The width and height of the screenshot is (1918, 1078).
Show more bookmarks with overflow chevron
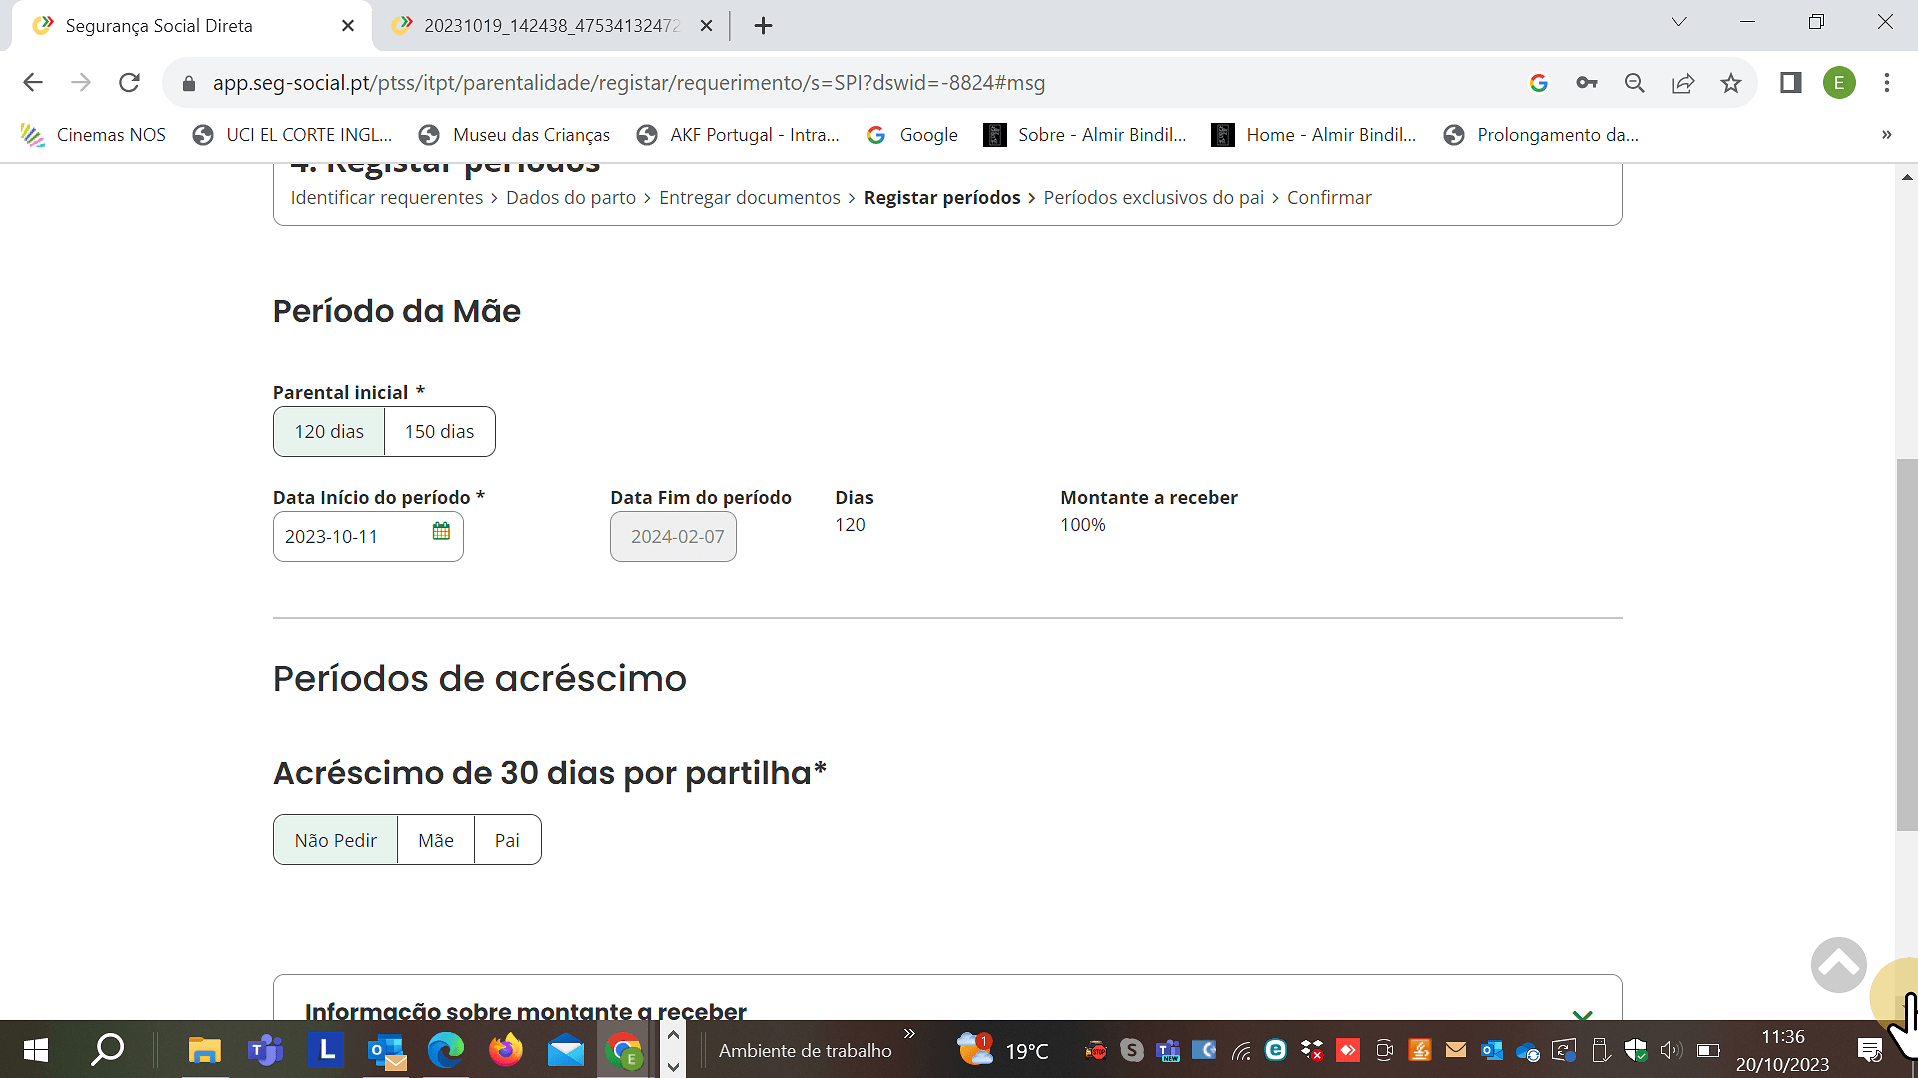pyautogui.click(x=1886, y=135)
